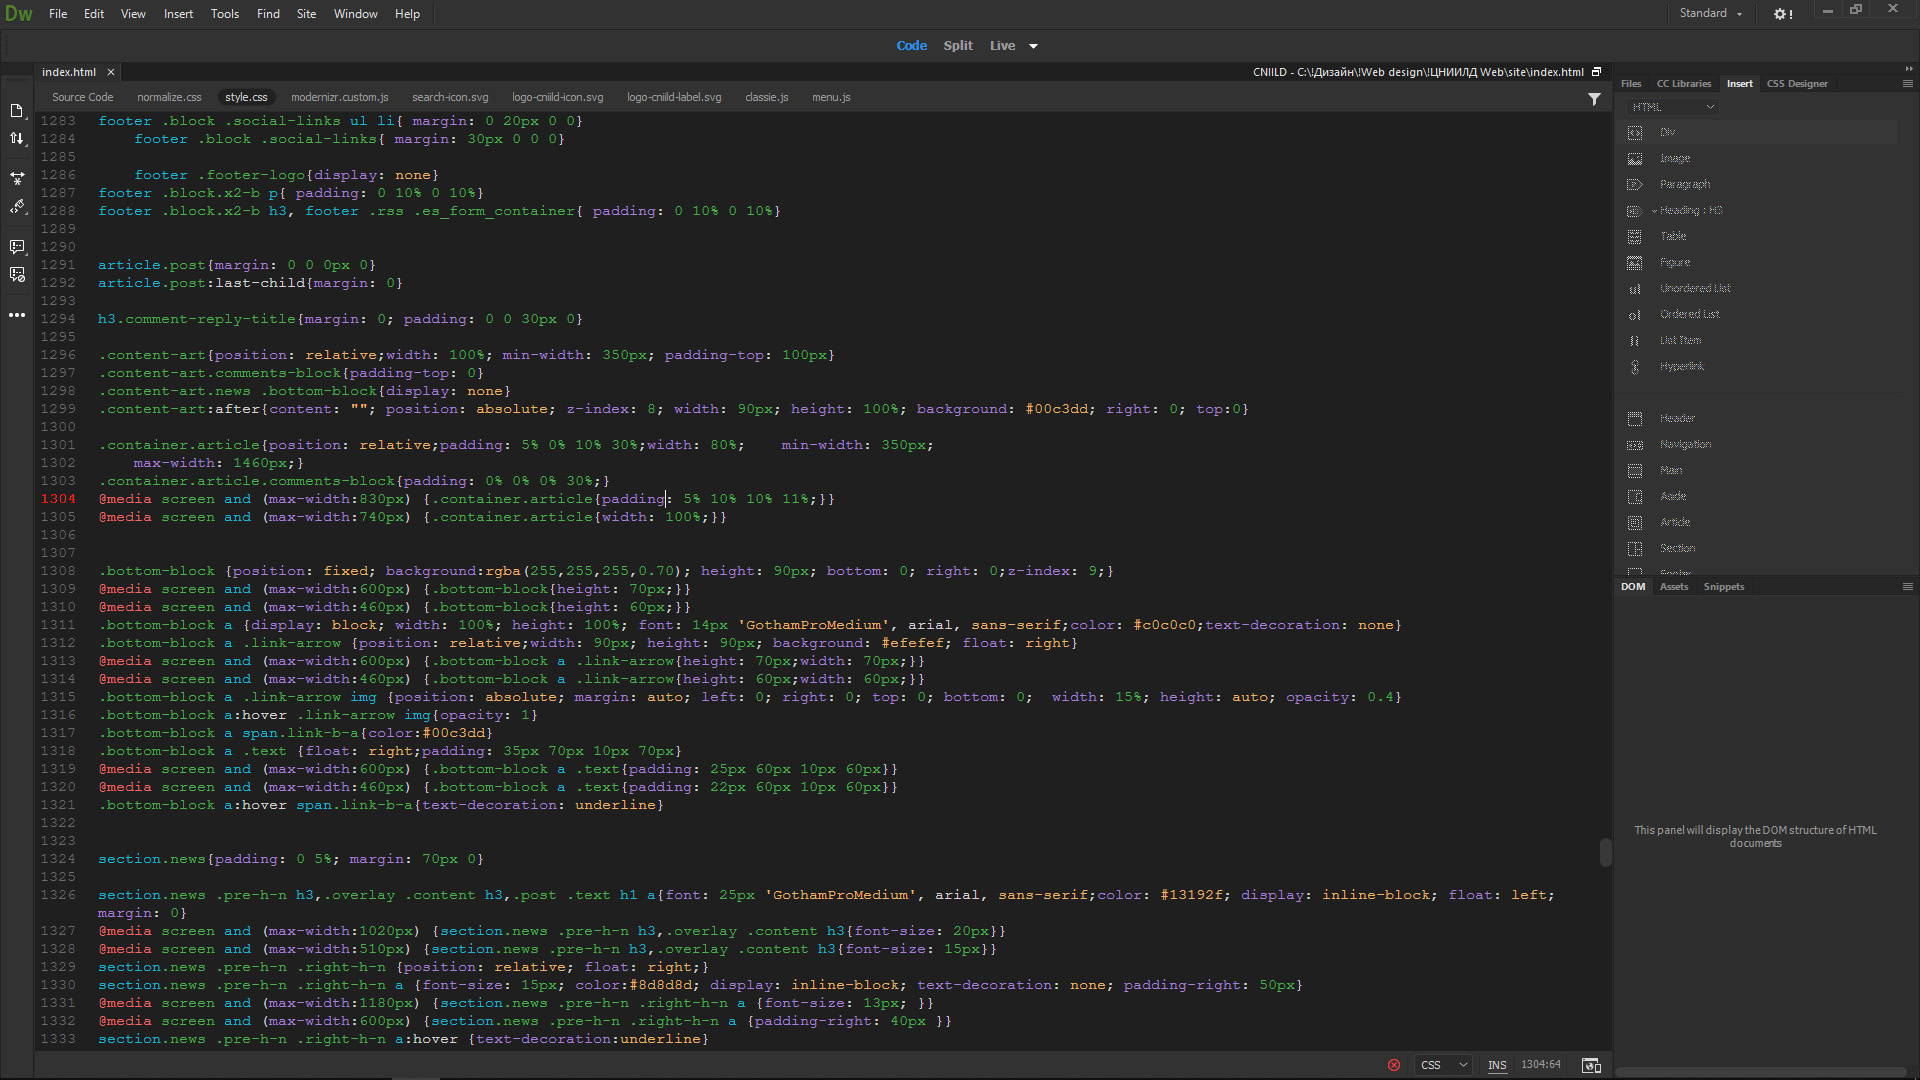1920x1080 pixels.
Task: Open the Insert menu in the menu bar
Action: [x=178, y=14]
